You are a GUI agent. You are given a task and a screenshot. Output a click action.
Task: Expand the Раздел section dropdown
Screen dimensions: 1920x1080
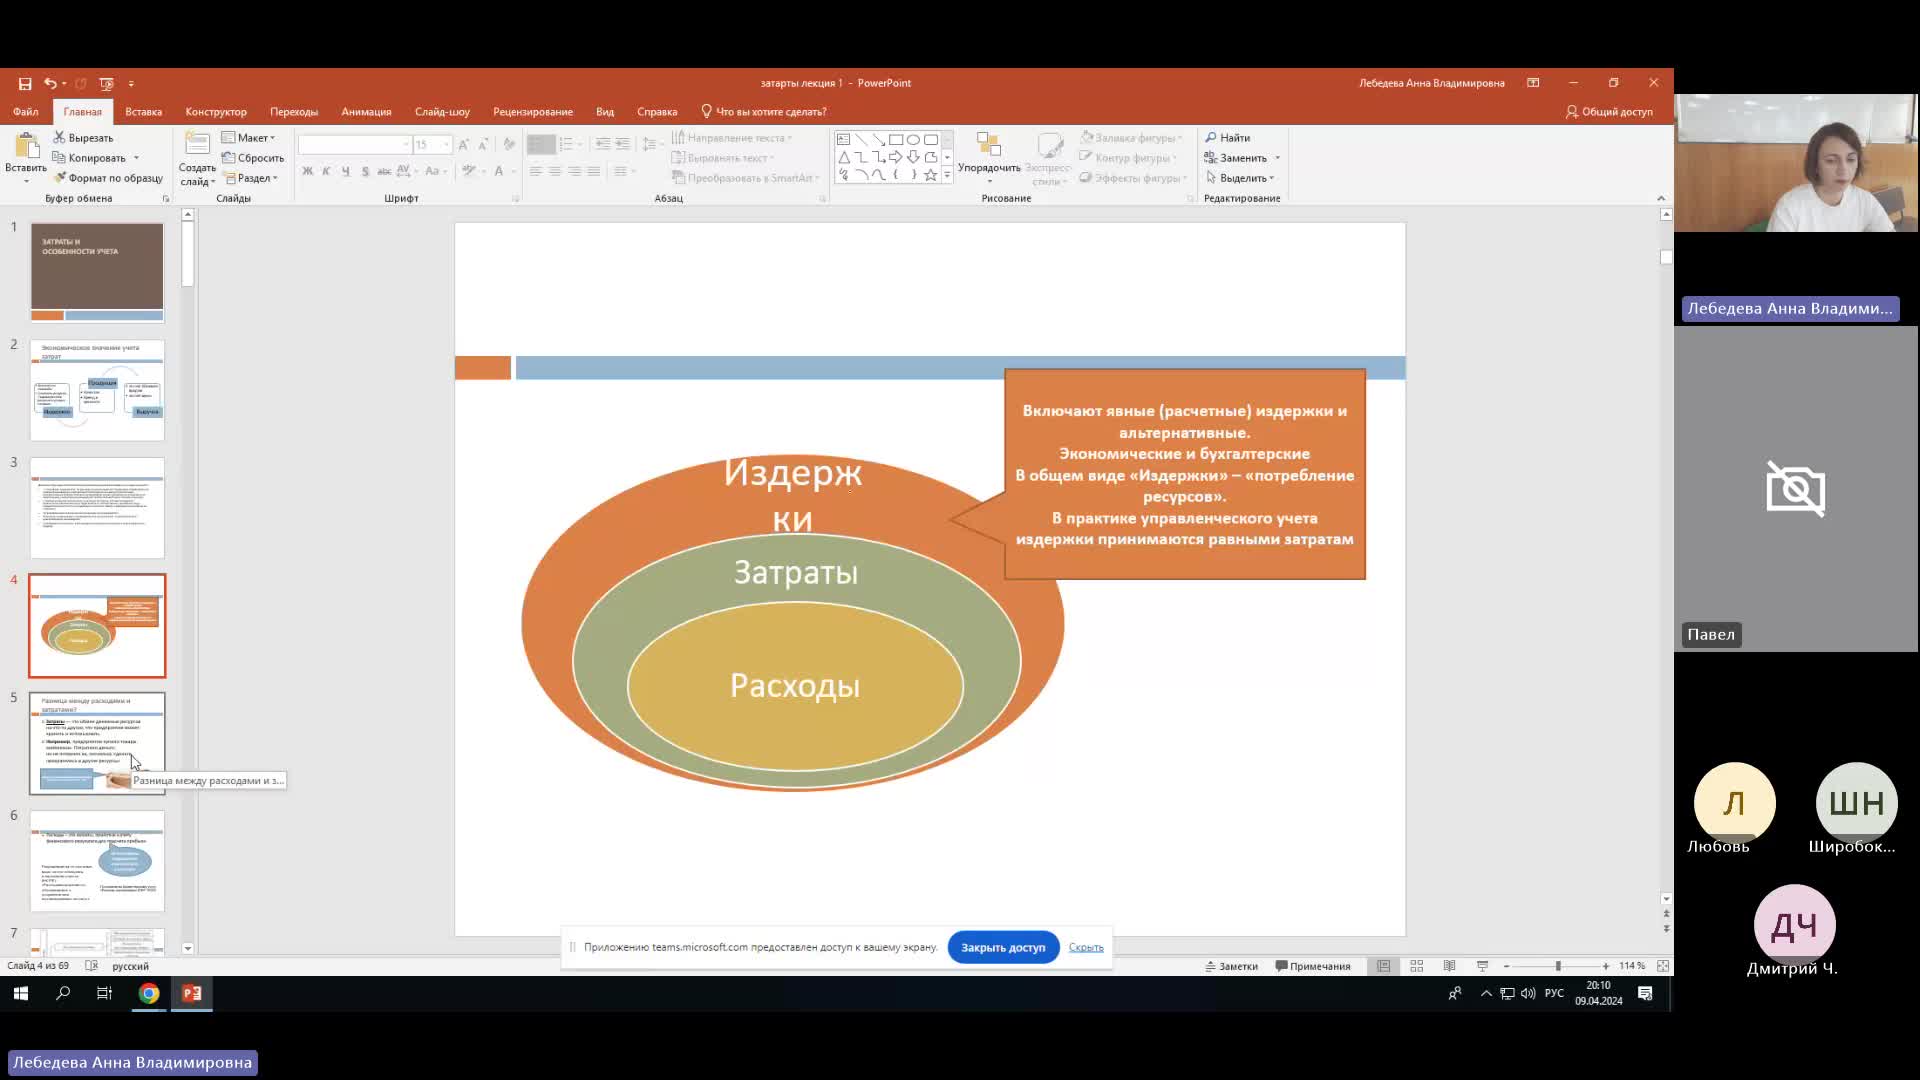(x=251, y=178)
